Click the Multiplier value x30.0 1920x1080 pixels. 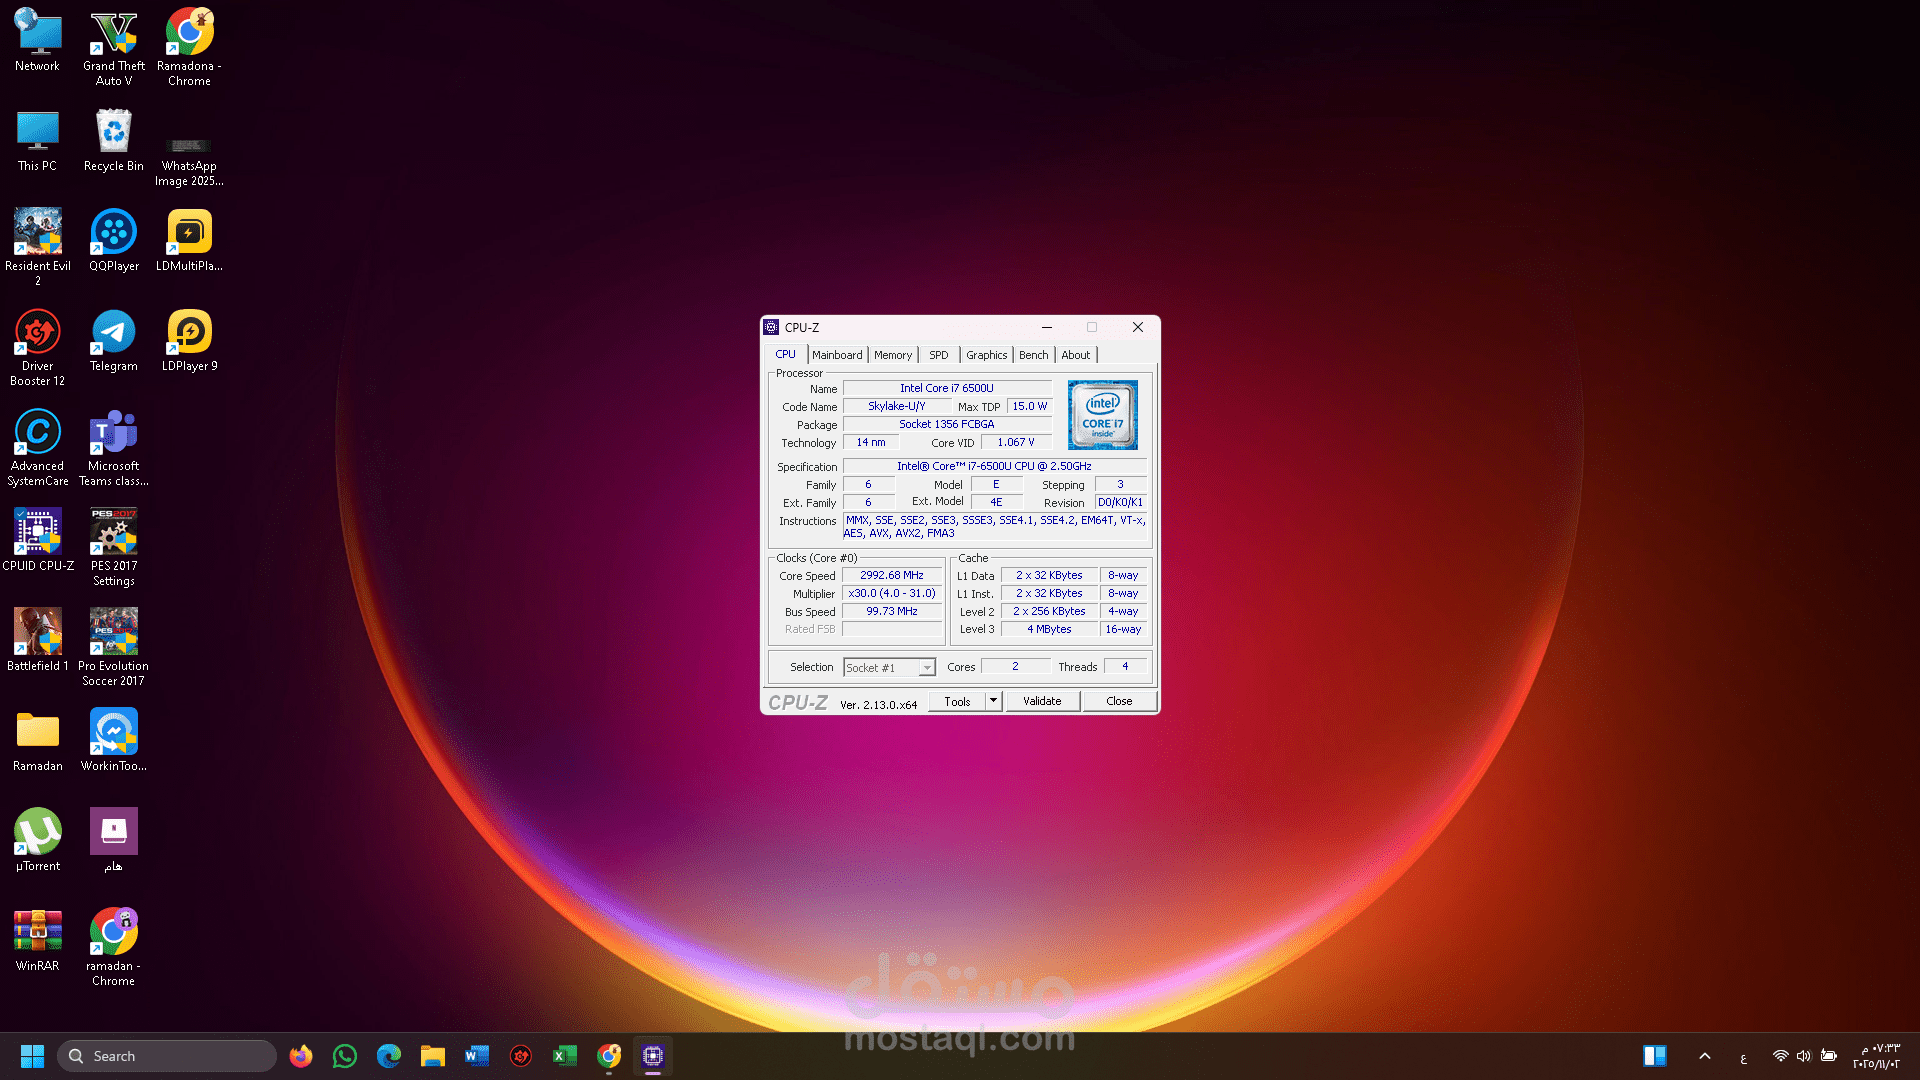point(892,593)
